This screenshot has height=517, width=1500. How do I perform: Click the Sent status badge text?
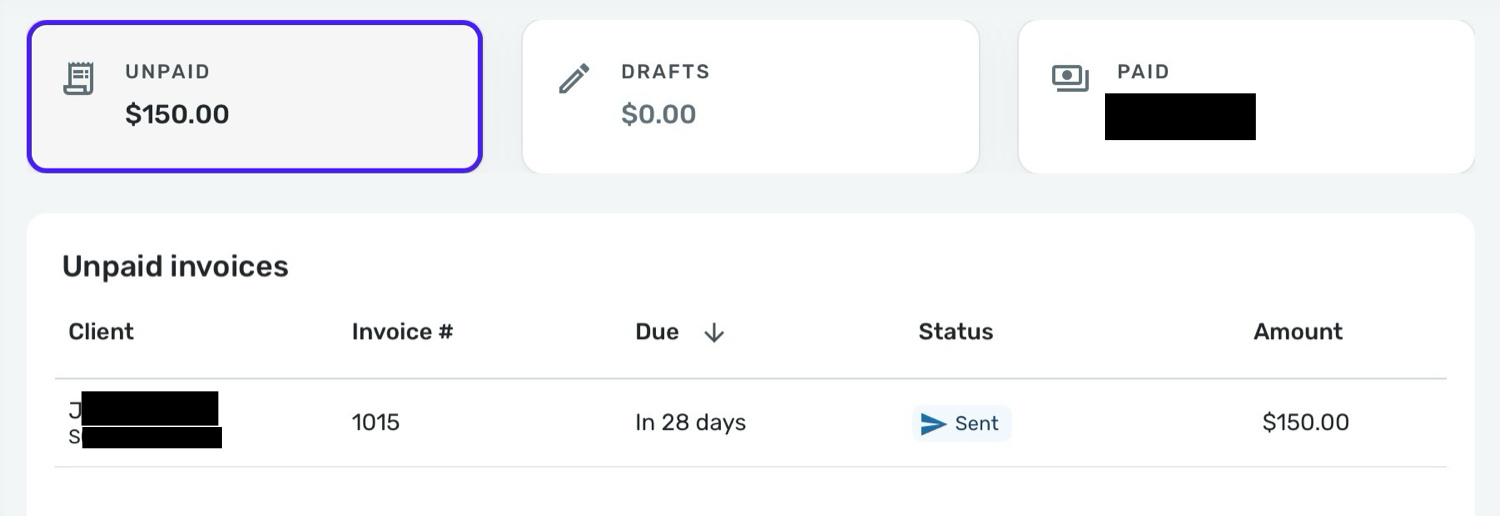click(976, 424)
